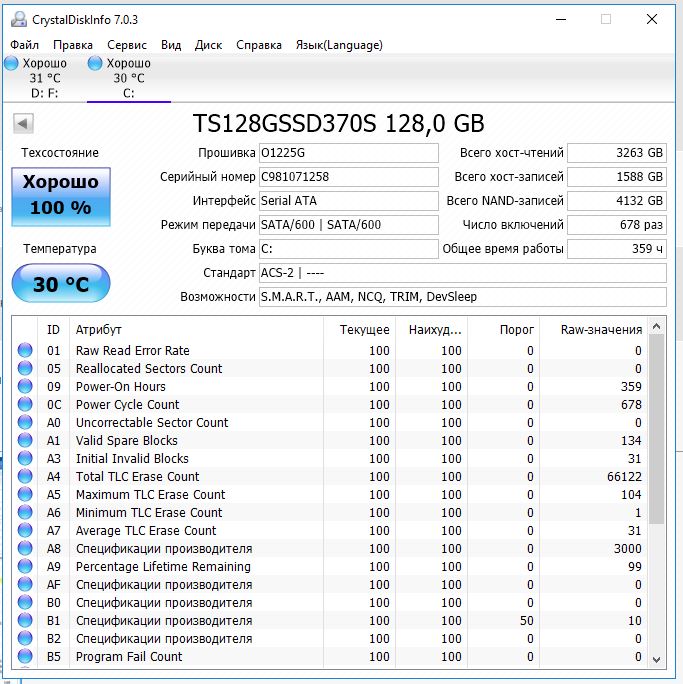Open the Файл menu
Screen dimensions: 683x684
[24, 45]
